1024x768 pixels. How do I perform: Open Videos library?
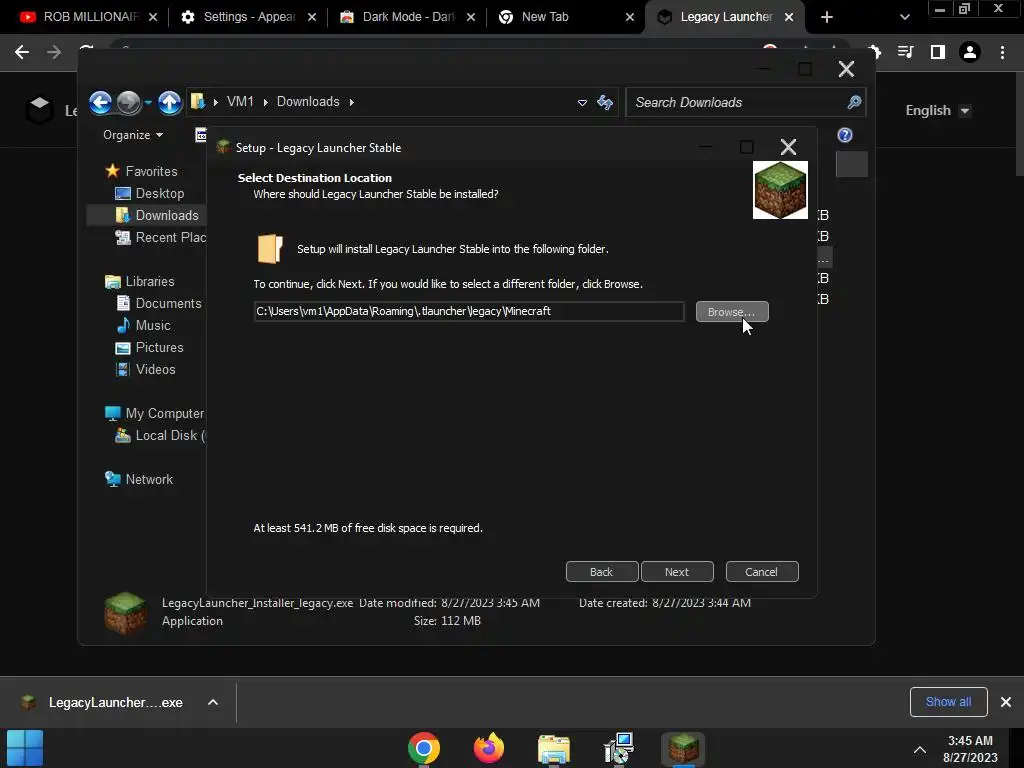tap(146, 370)
